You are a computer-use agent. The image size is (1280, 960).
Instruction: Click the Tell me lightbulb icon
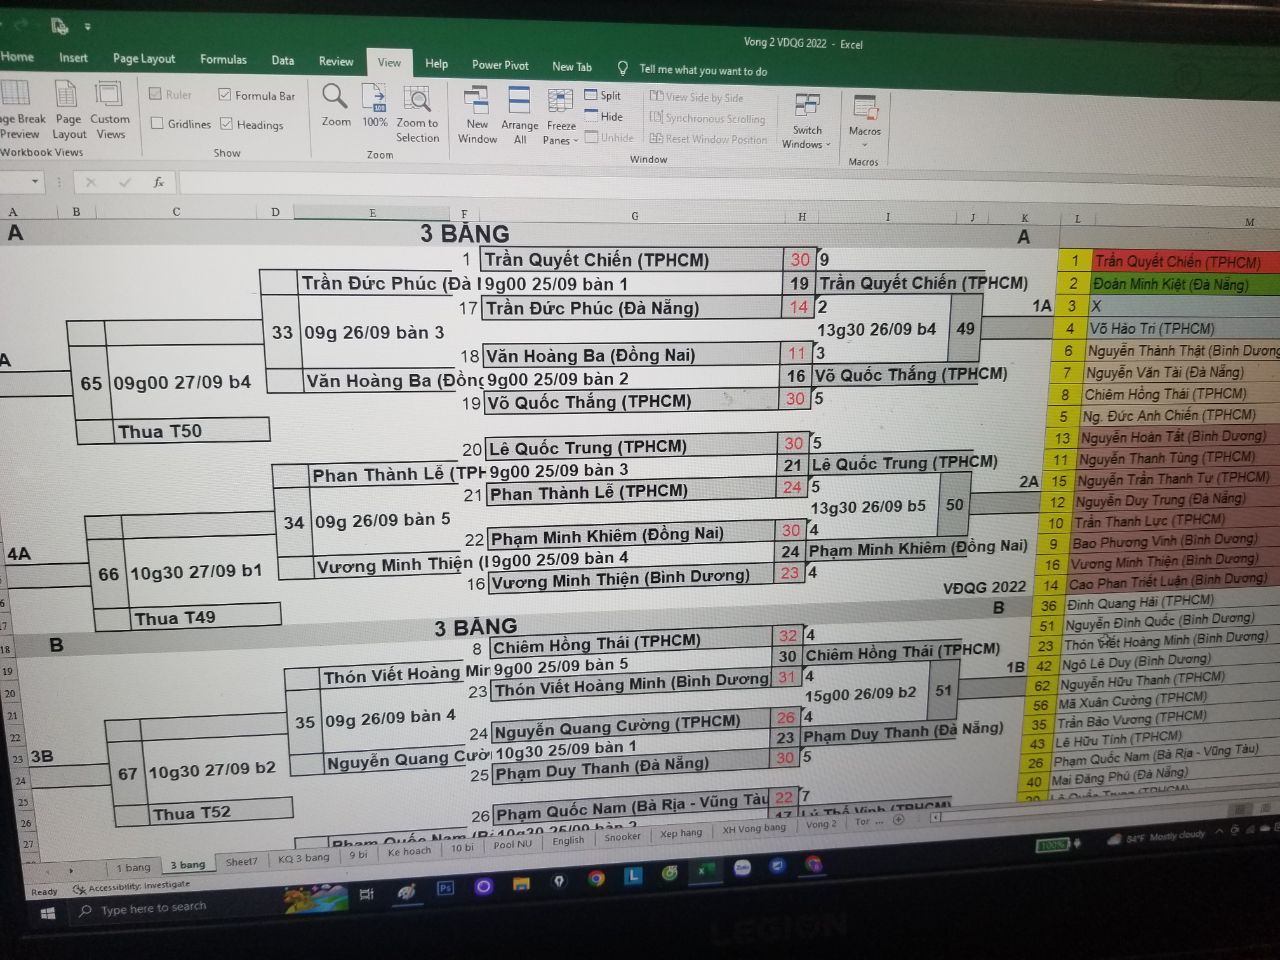click(x=623, y=68)
